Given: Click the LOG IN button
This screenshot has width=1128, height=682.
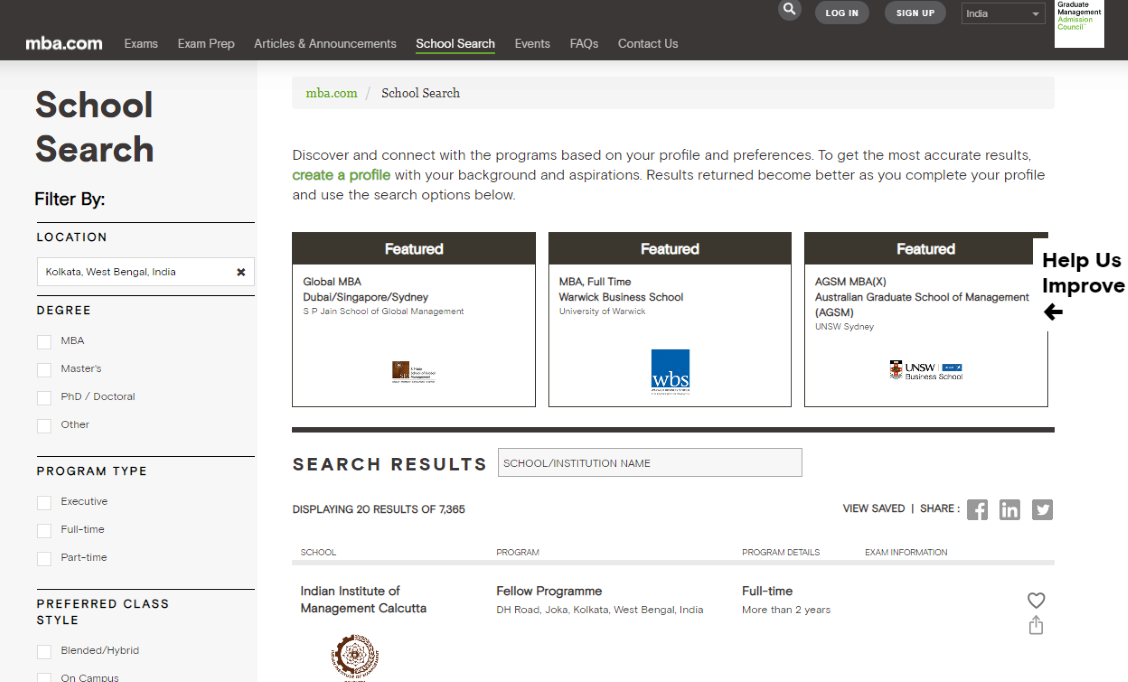Looking at the screenshot, I should click(x=842, y=13).
